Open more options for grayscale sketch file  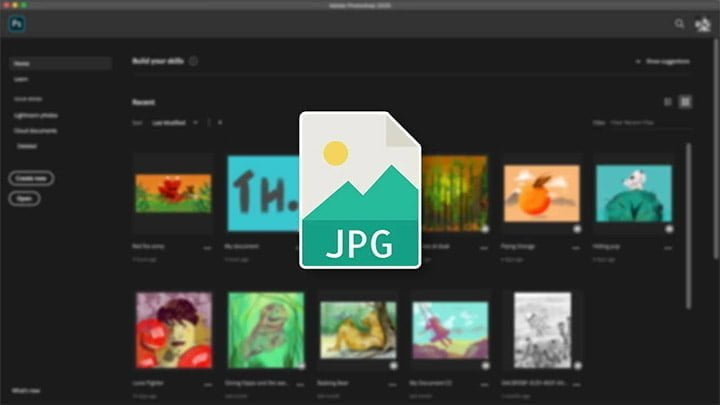tap(576, 384)
